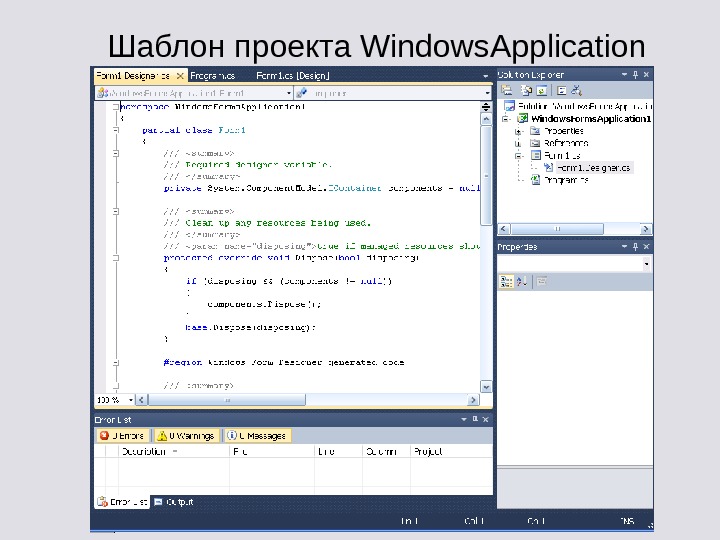Open the document tabs overflow dropdown
The image size is (720, 540).
coord(485,76)
